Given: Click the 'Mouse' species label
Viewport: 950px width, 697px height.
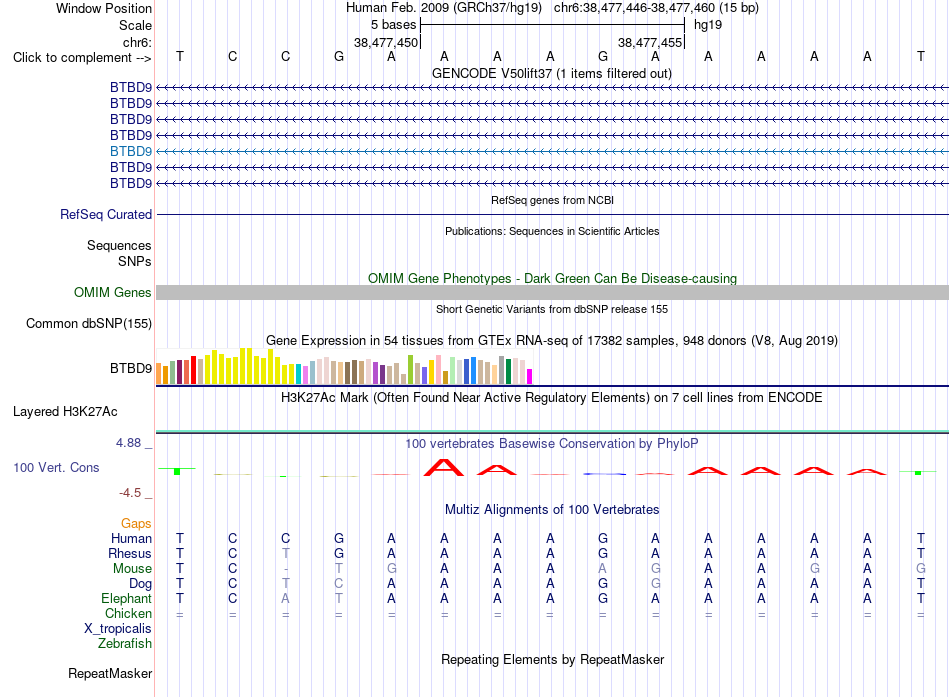Looking at the screenshot, I should coord(132,569).
